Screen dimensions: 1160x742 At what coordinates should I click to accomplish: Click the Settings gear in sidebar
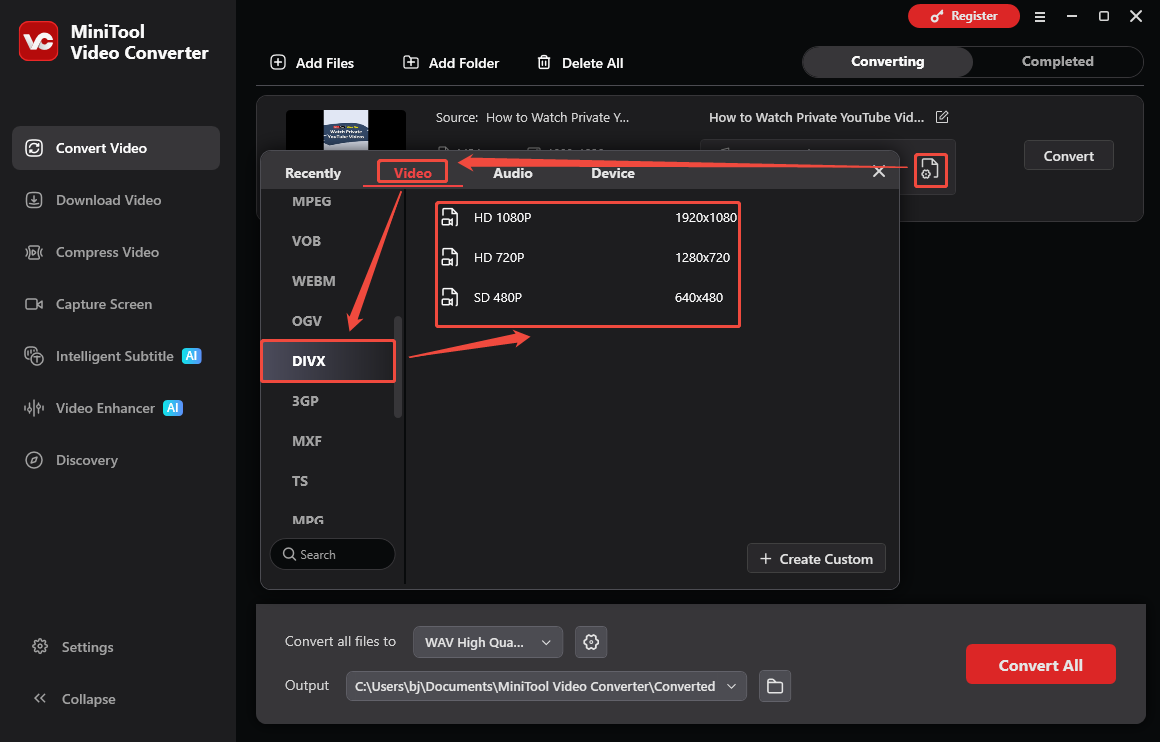[x=40, y=647]
